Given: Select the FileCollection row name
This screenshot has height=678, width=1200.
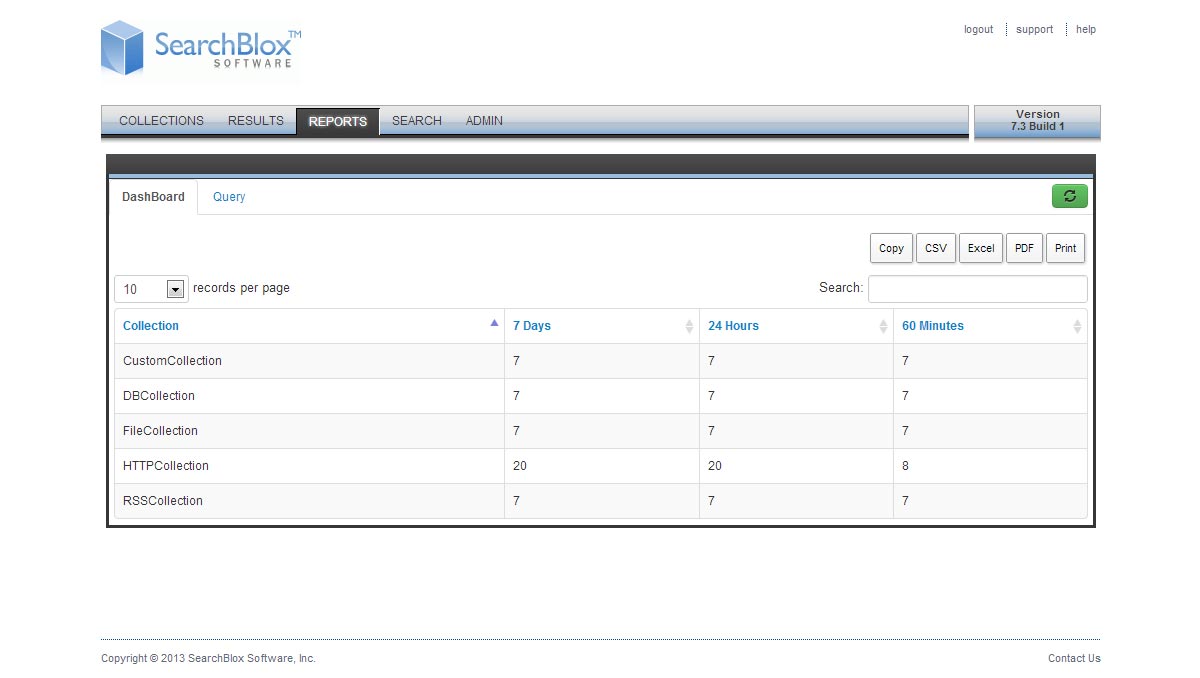Looking at the screenshot, I should click(160, 431).
